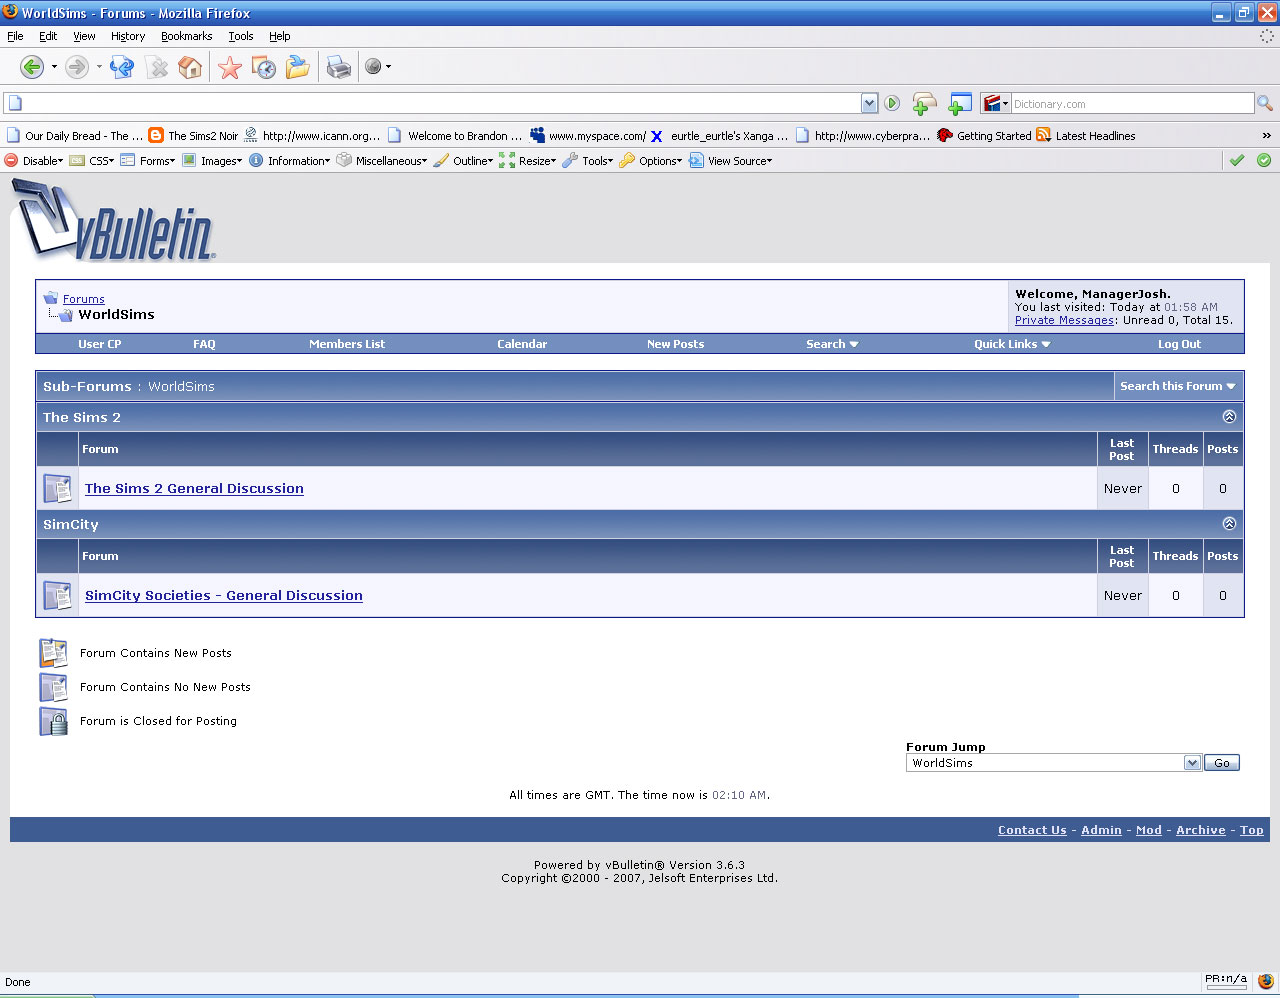
Task: Click the green checkmark icon in Web Developer toolbar
Action: coord(1237,160)
